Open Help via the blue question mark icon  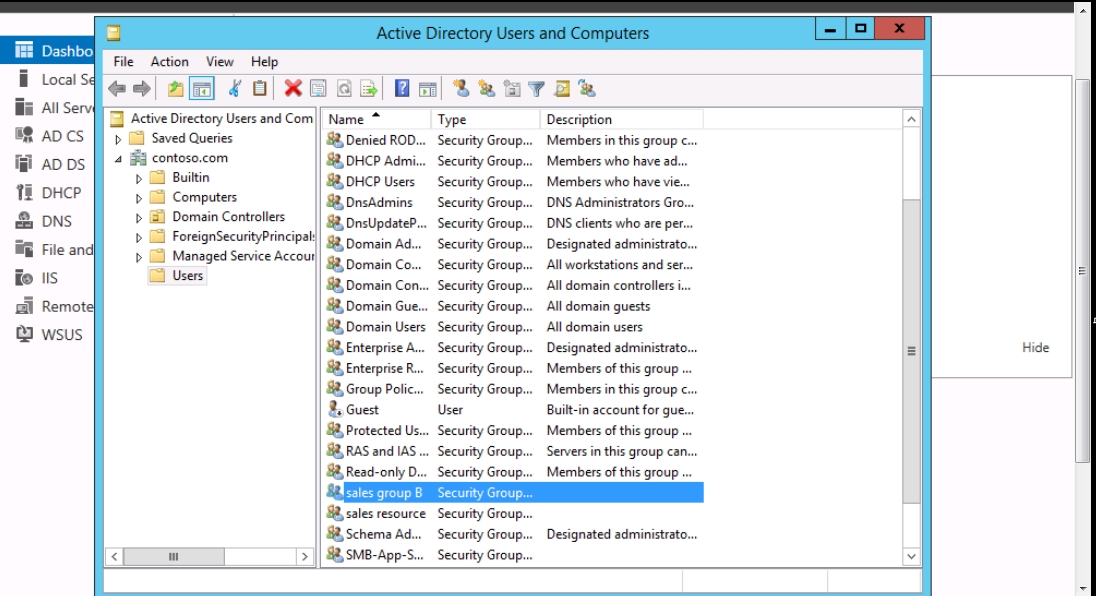click(x=402, y=89)
